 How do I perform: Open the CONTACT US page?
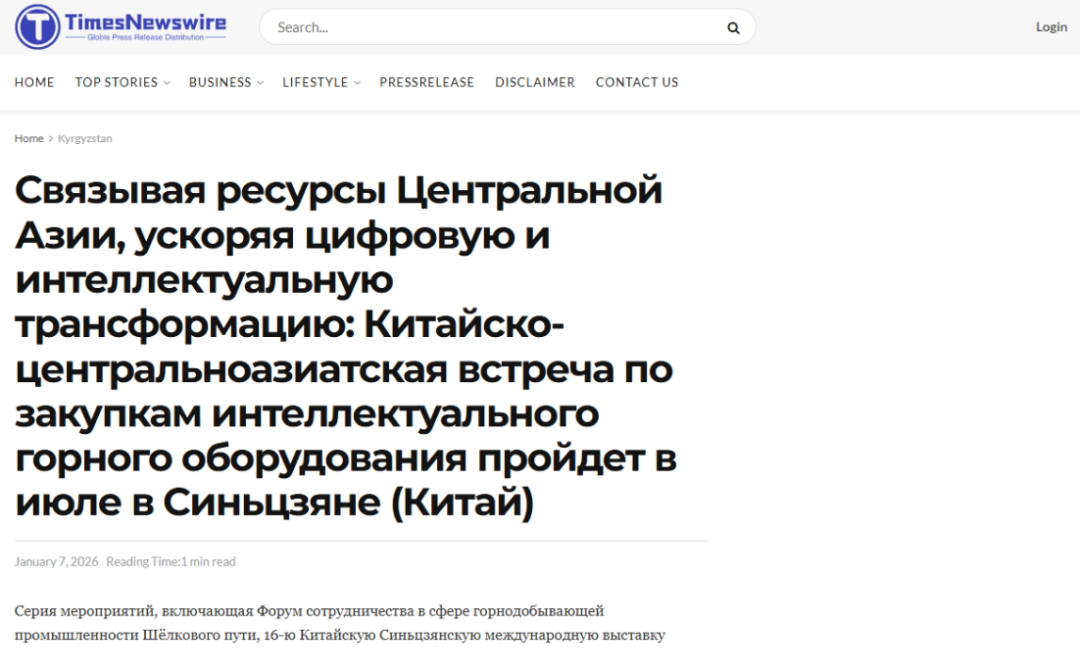(x=636, y=82)
